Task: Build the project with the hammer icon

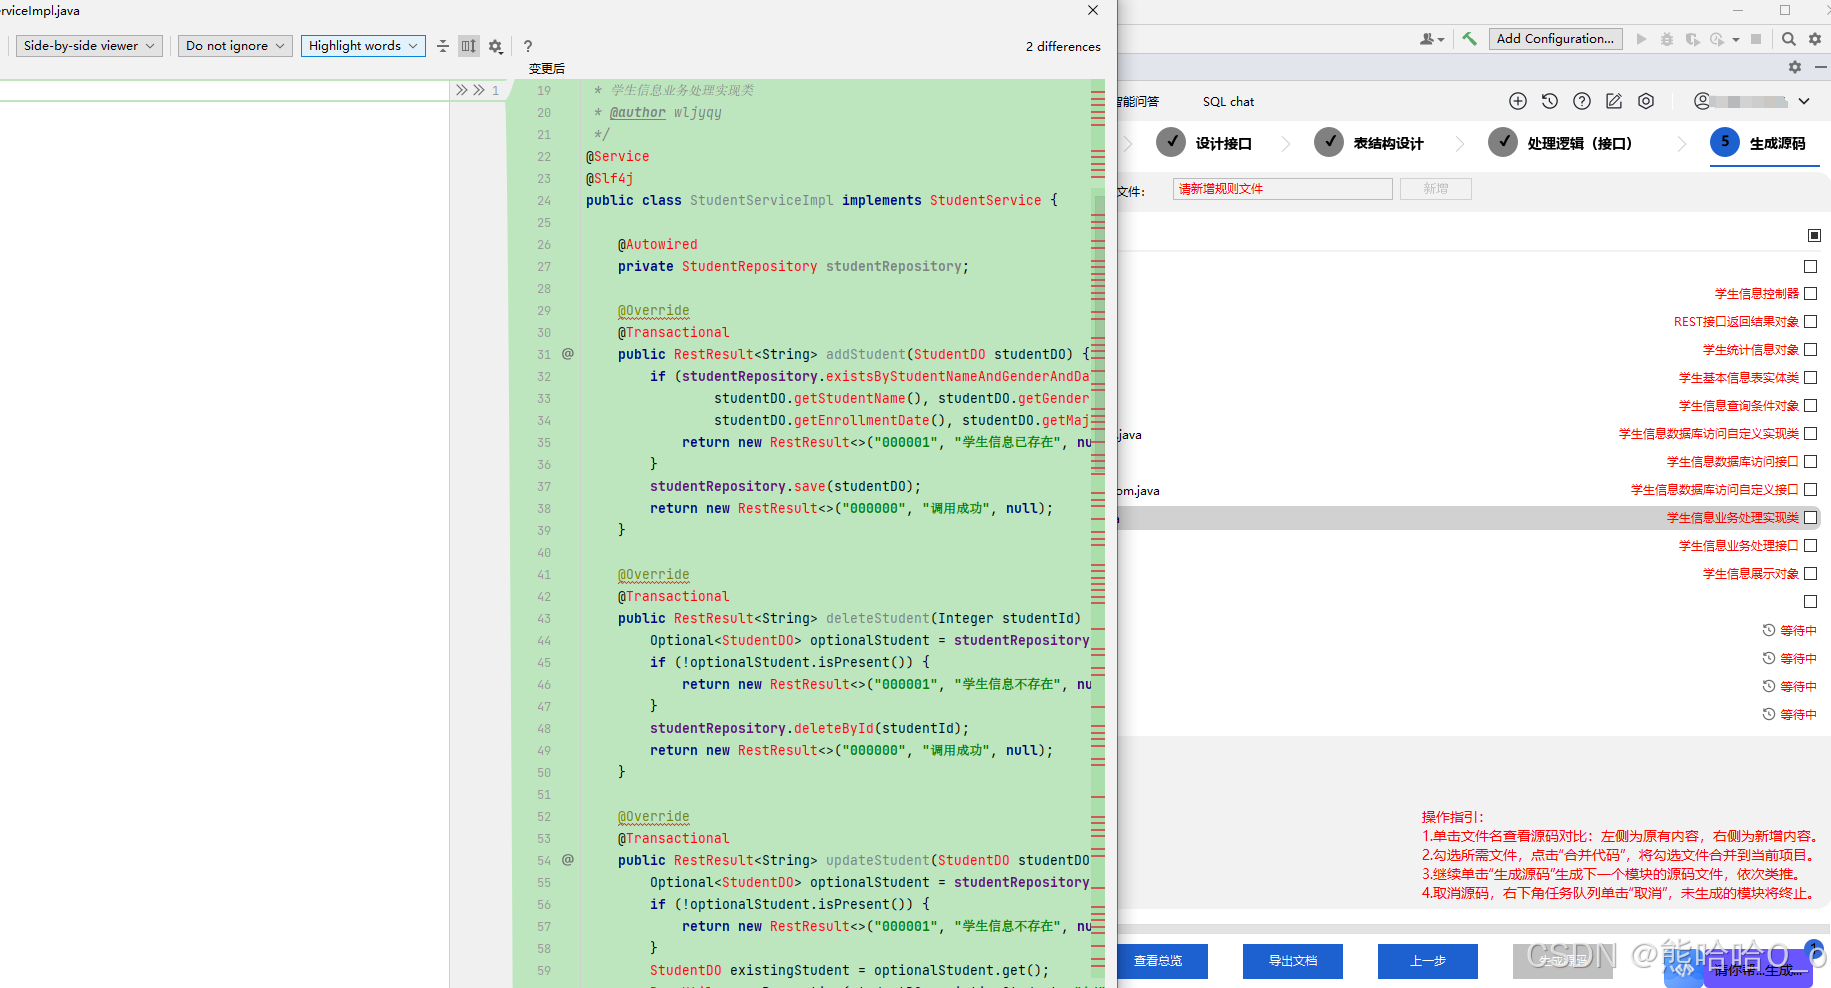Action: point(1469,39)
